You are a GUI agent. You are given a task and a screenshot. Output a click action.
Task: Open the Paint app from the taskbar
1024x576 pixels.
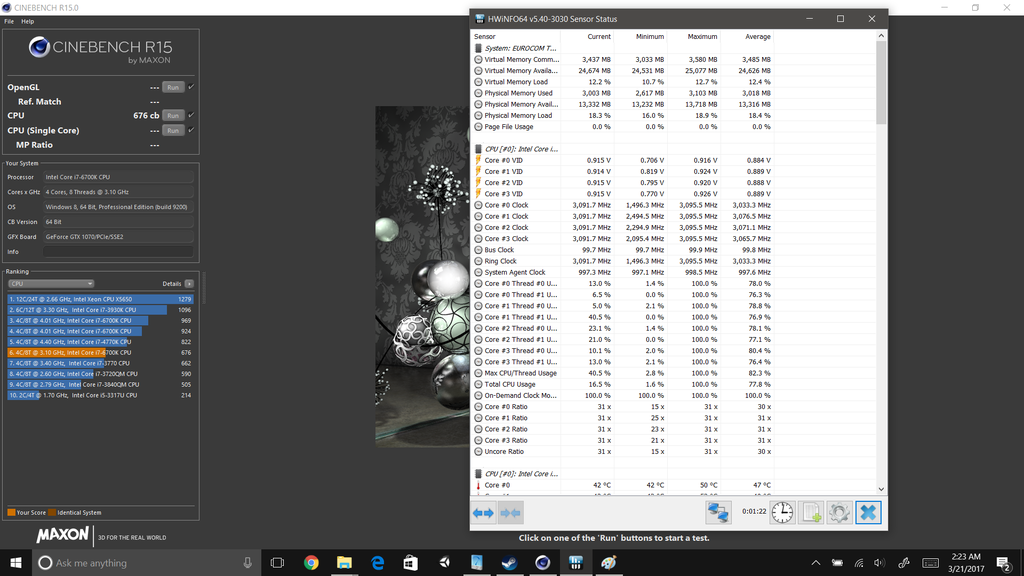609,563
